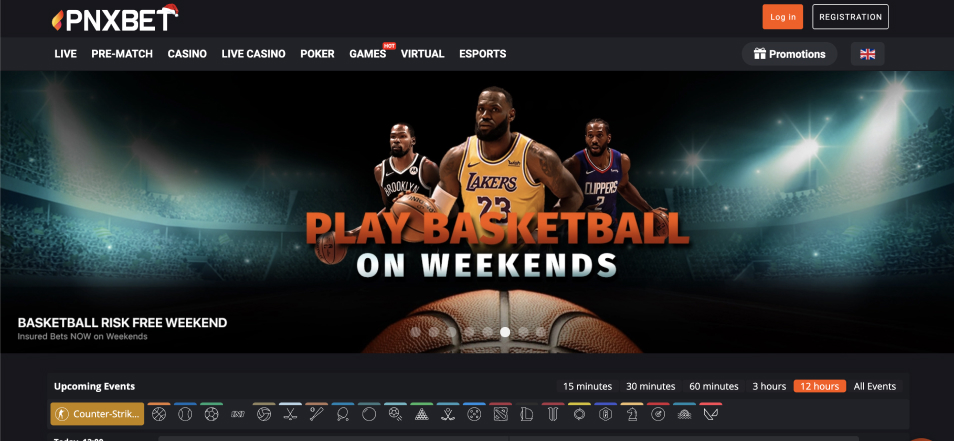Select the chess knight icon
This screenshot has width=954, height=441.
coord(632,414)
